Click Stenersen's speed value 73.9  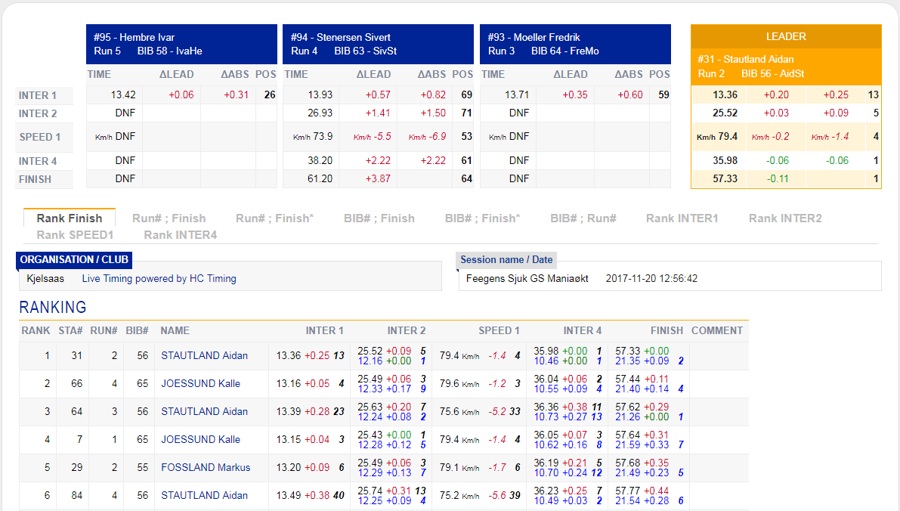coord(323,136)
